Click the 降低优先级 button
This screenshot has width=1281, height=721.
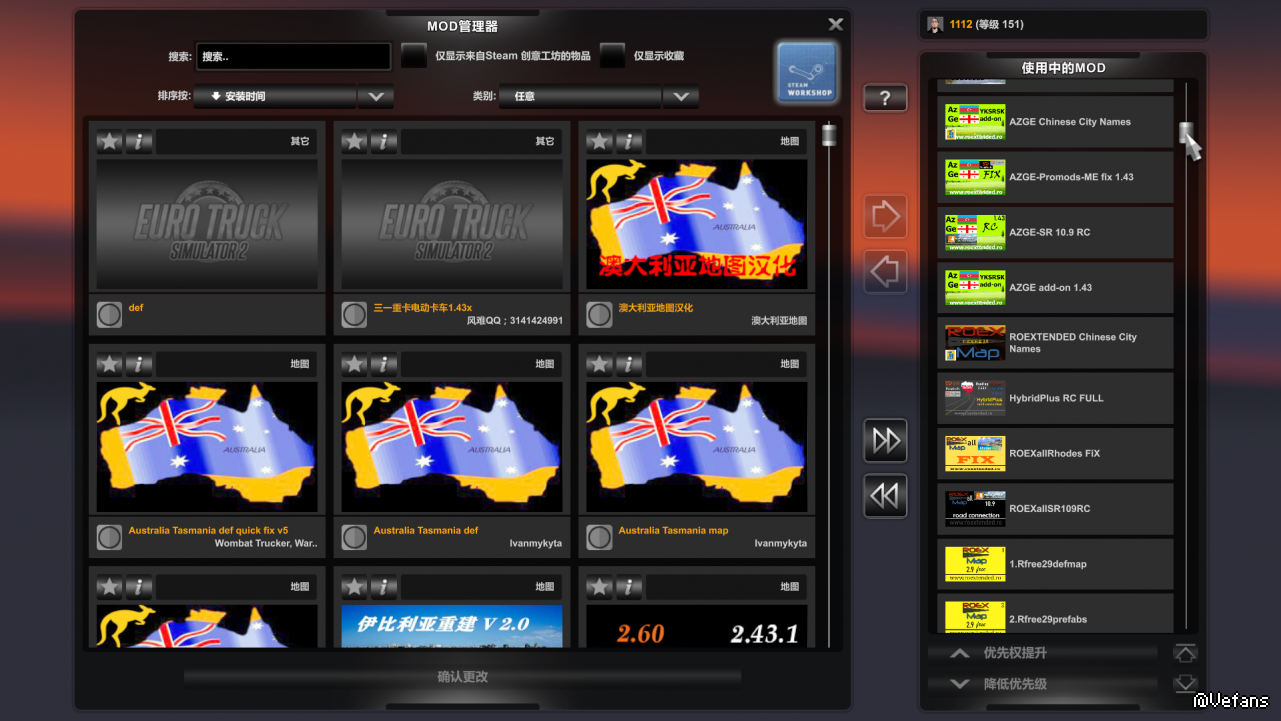coord(1043,684)
